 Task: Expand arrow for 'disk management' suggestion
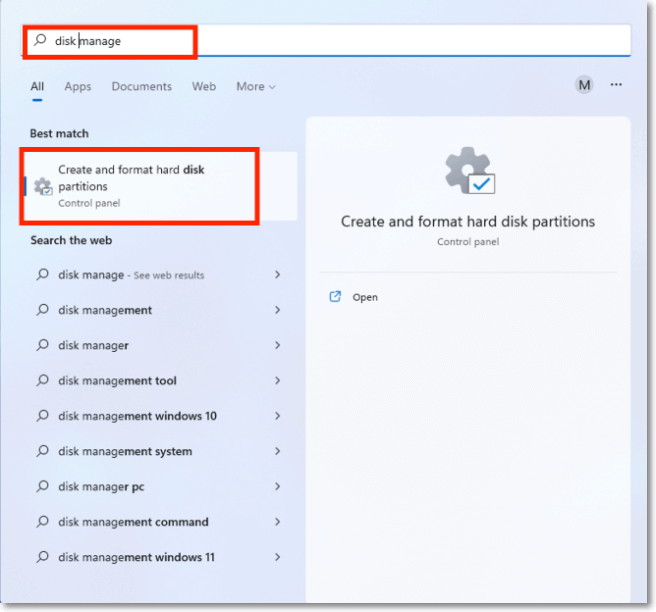click(277, 310)
